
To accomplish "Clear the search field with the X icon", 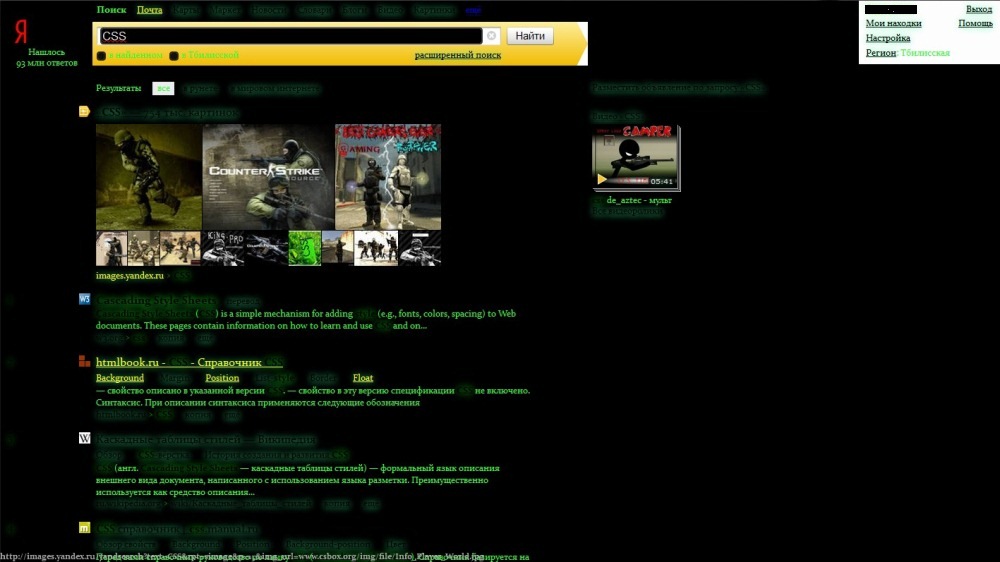I will [491, 36].
